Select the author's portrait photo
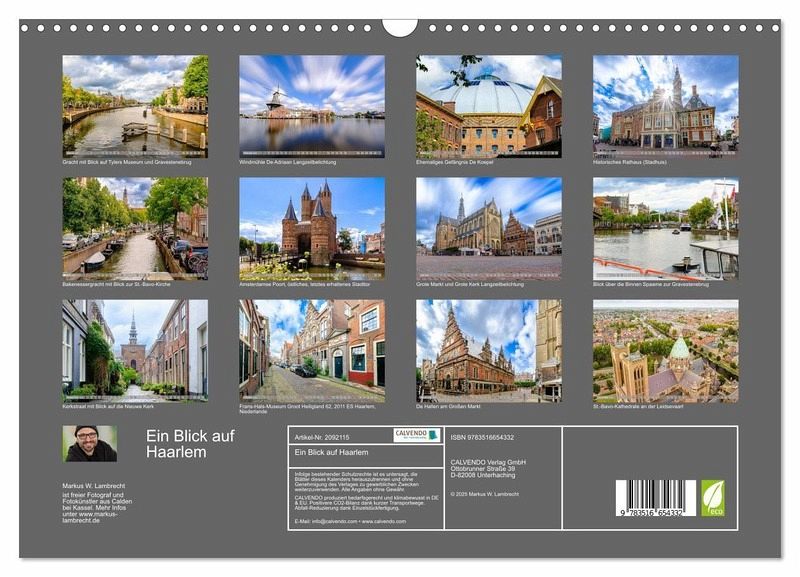The width and height of the screenshot is (800, 577). point(90,444)
